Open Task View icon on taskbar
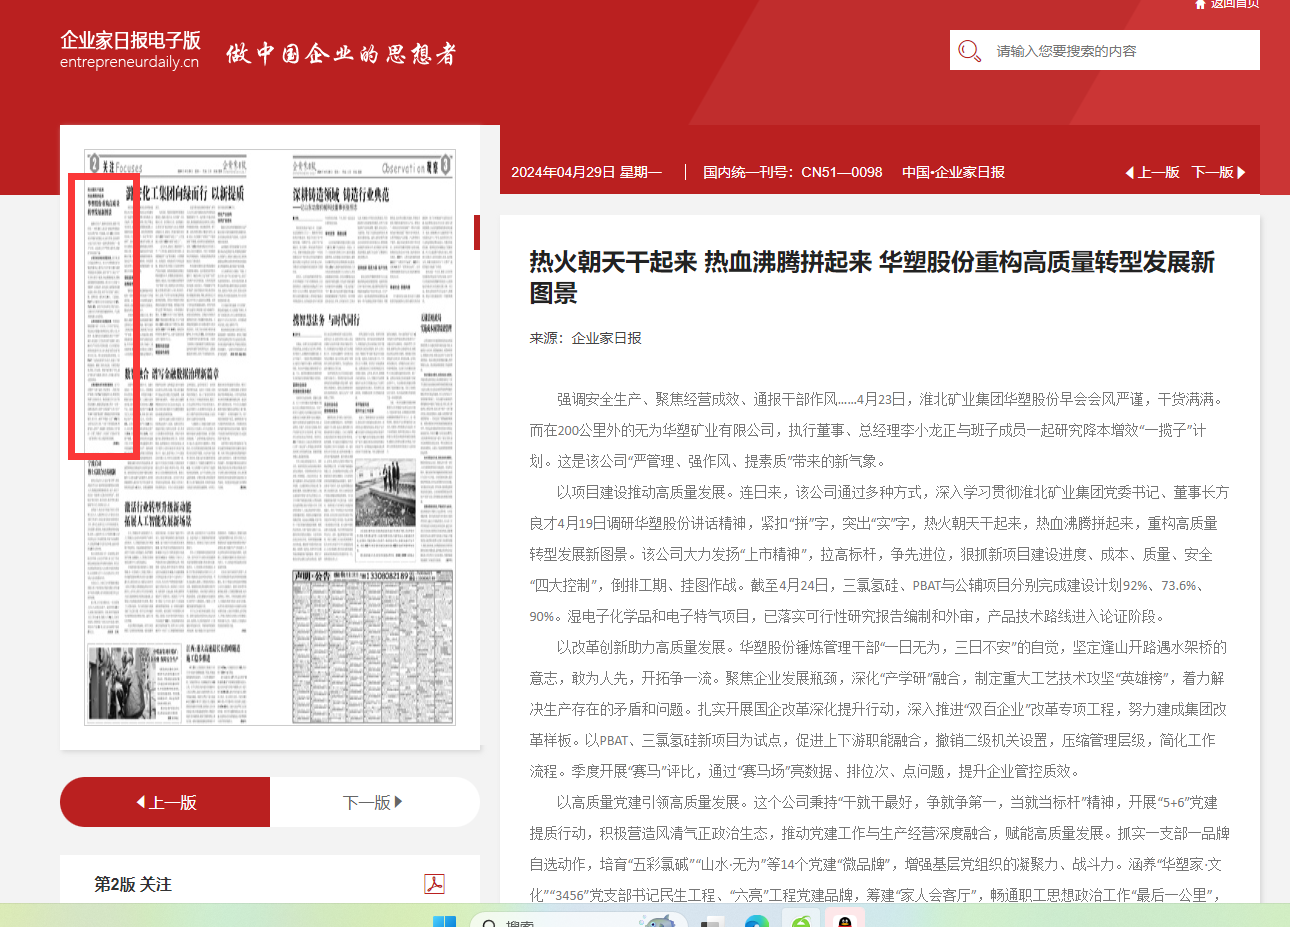The height and width of the screenshot is (927, 1290). (x=712, y=921)
